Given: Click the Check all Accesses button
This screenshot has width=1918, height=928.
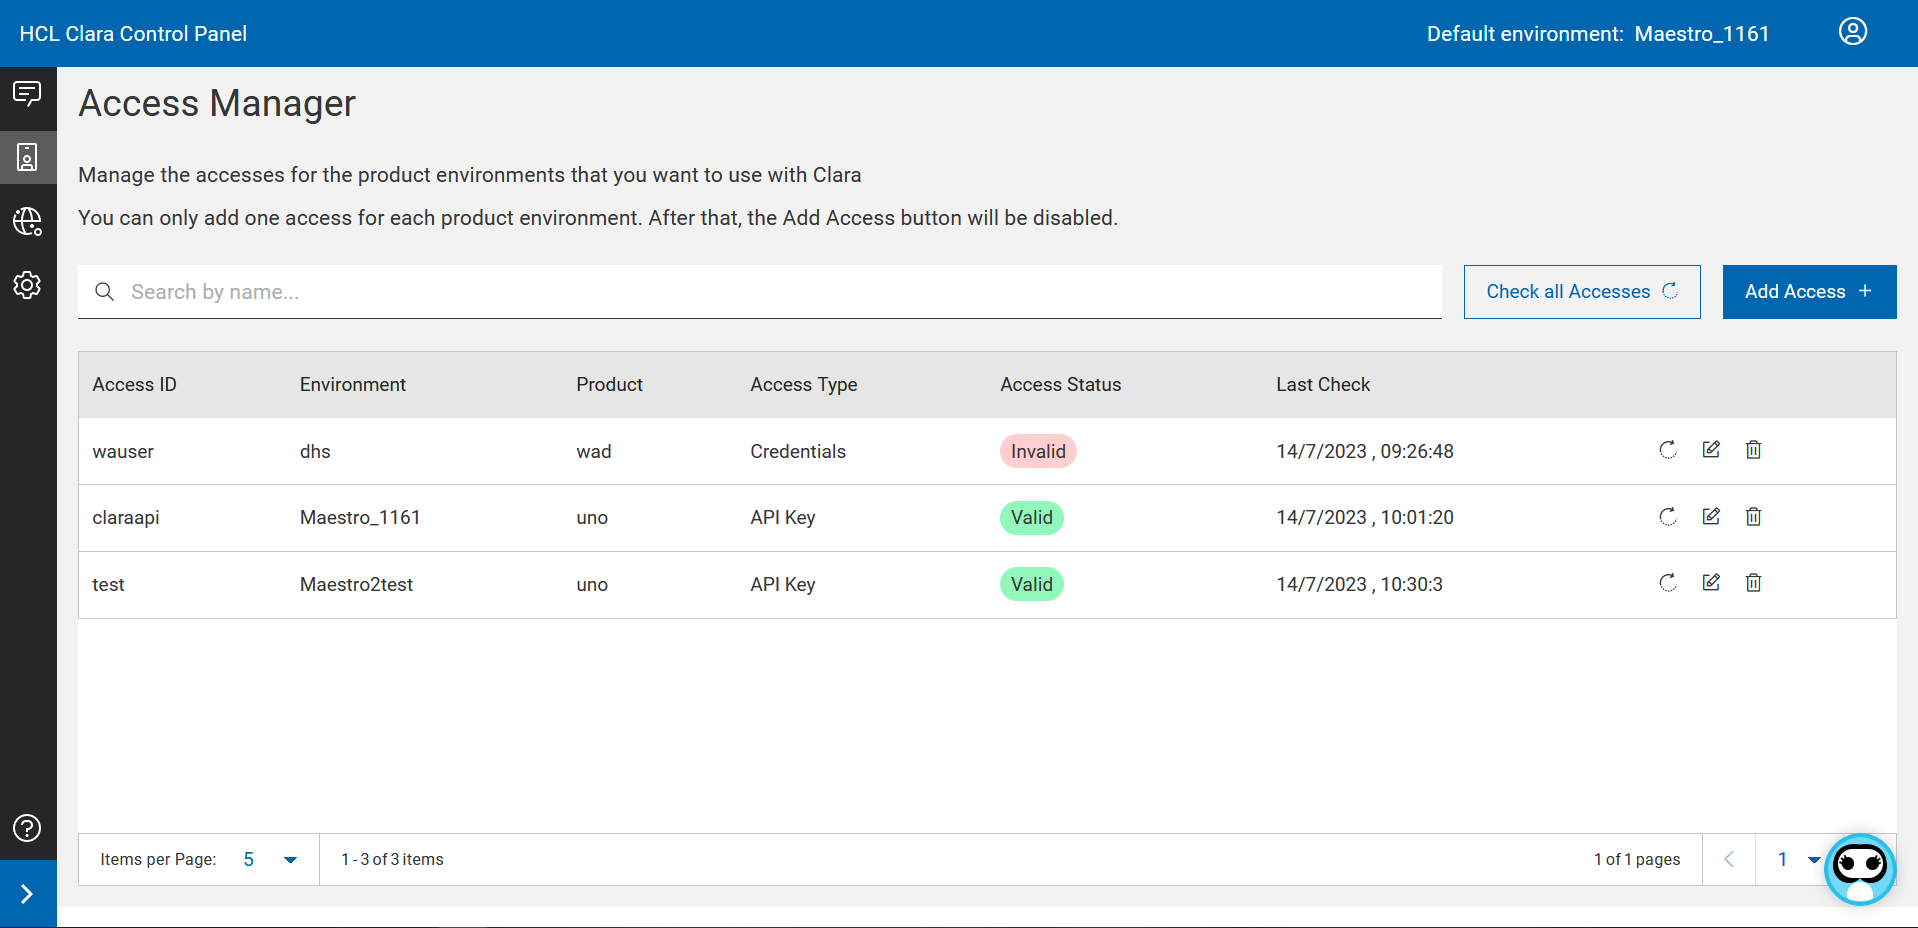Looking at the screenshot, I should [1582, 292].
